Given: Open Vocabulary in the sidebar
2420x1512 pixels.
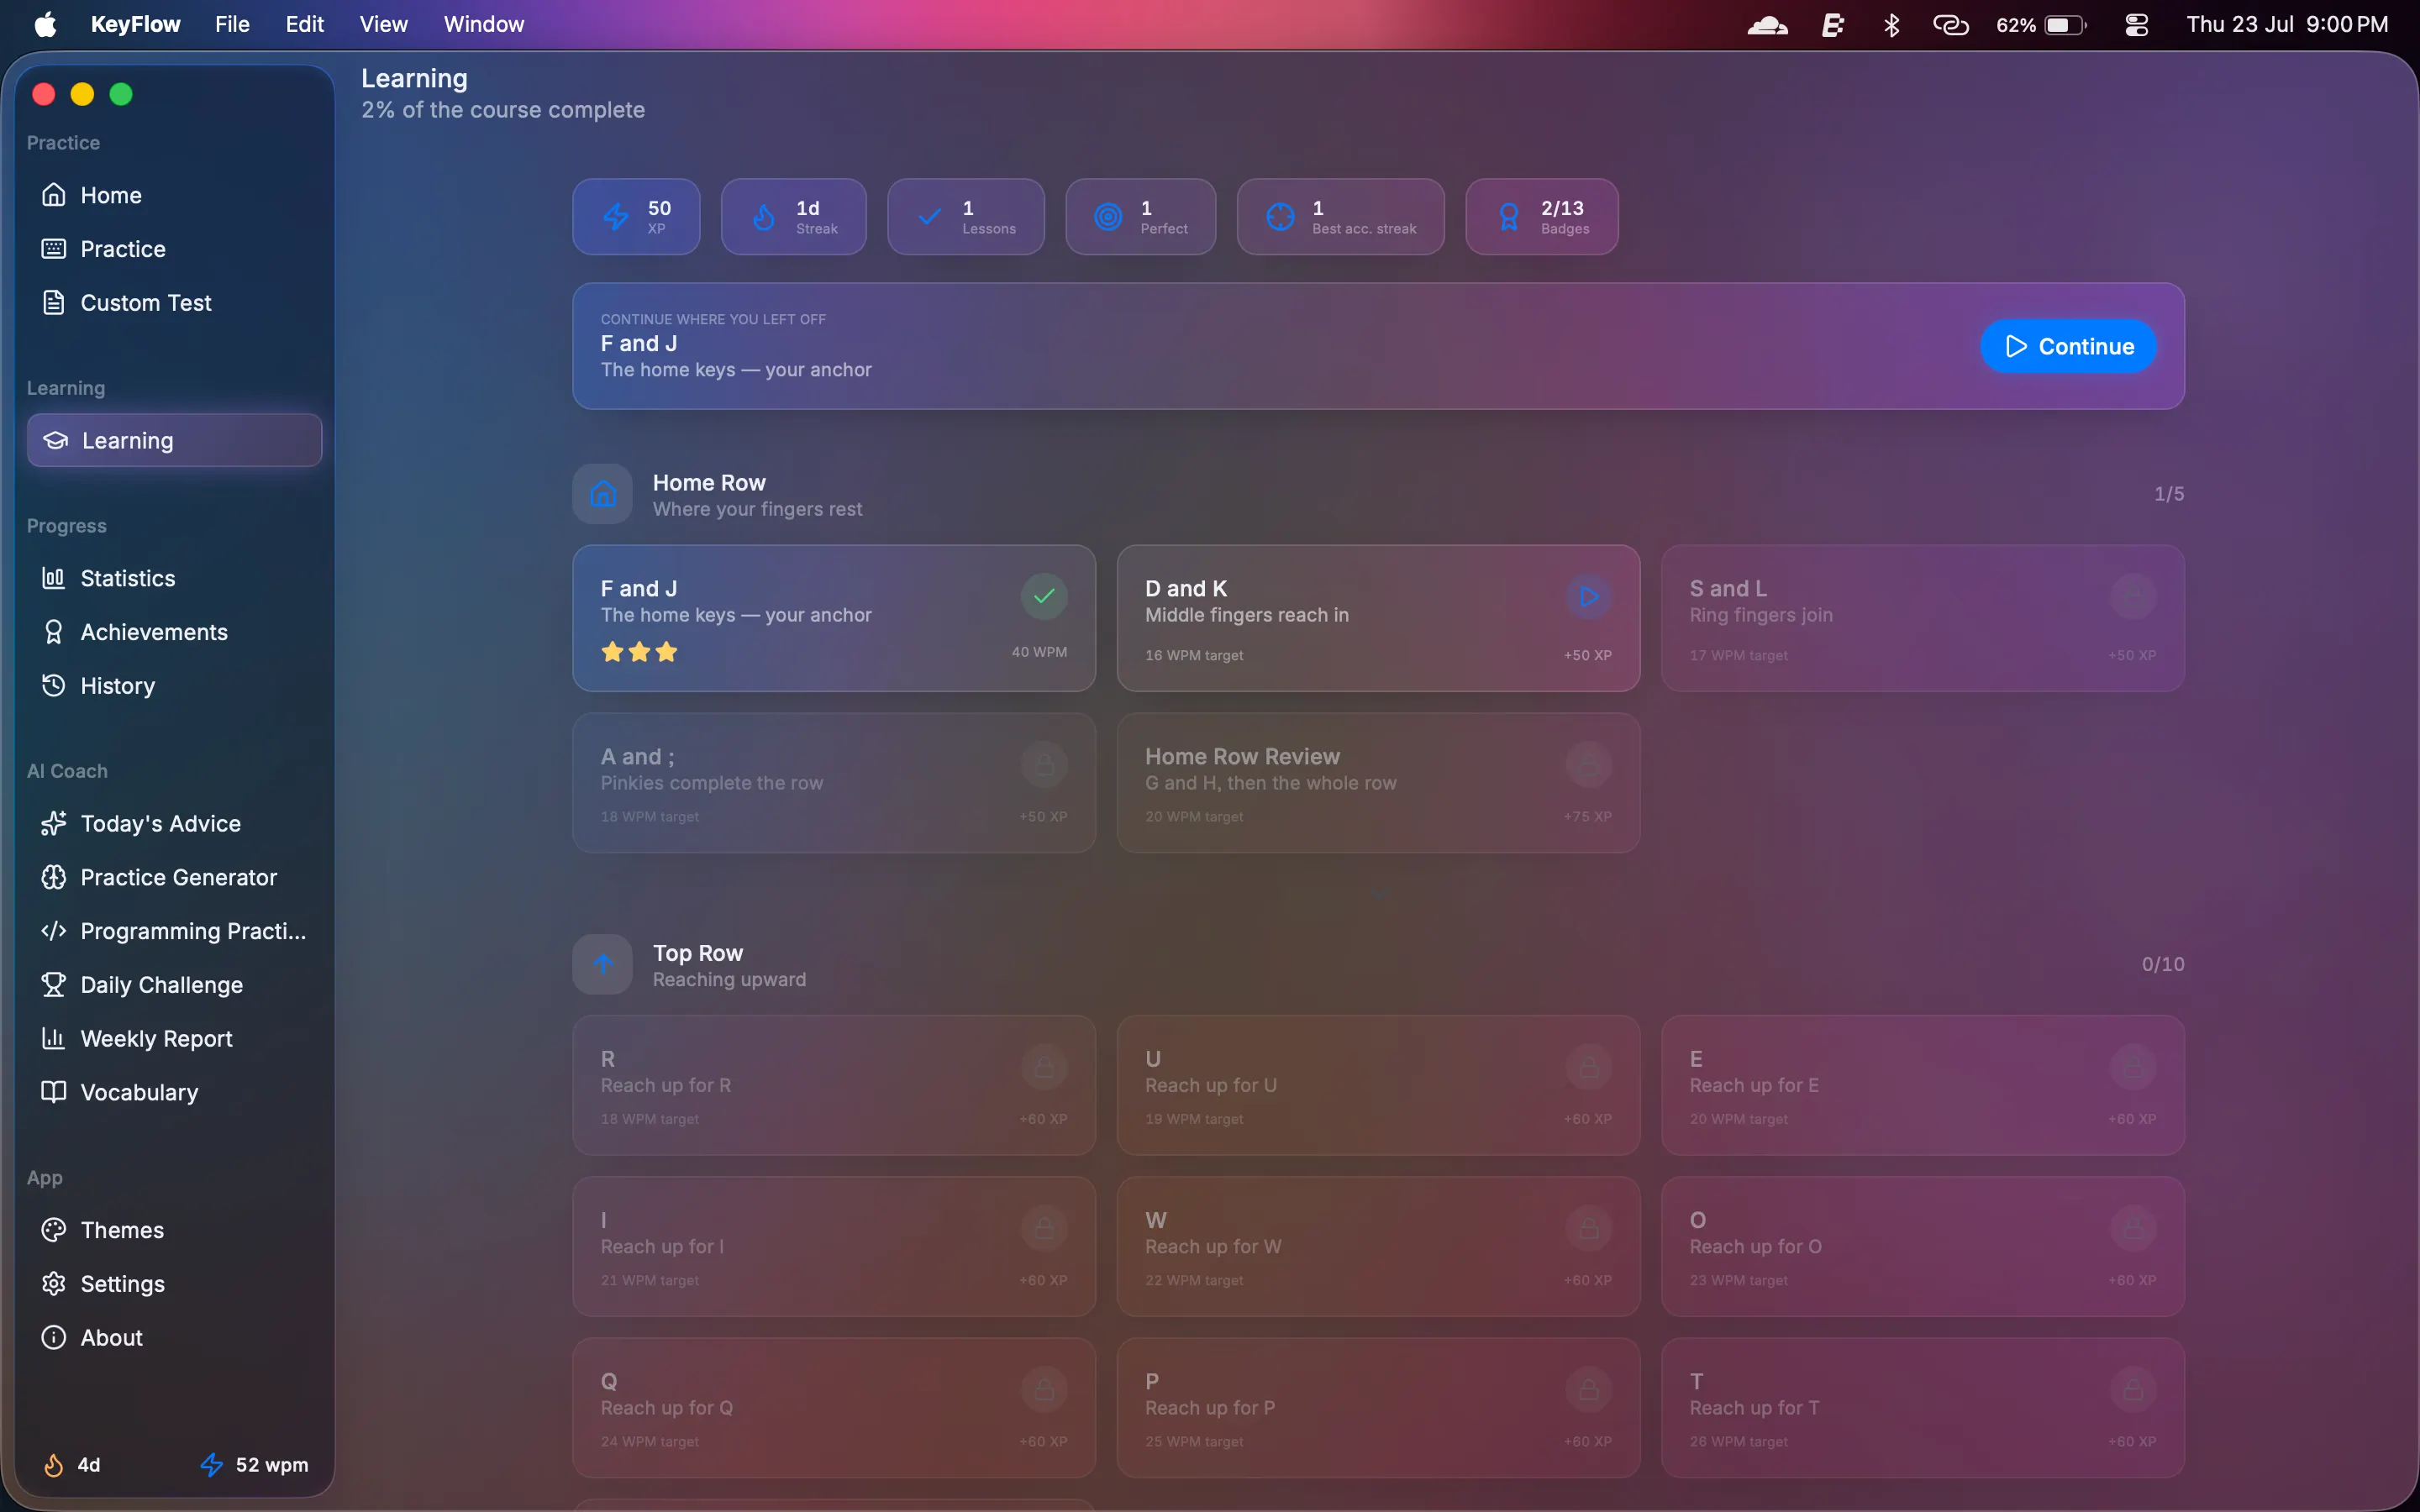Looking at the screenshot, I should [174, 1092].
